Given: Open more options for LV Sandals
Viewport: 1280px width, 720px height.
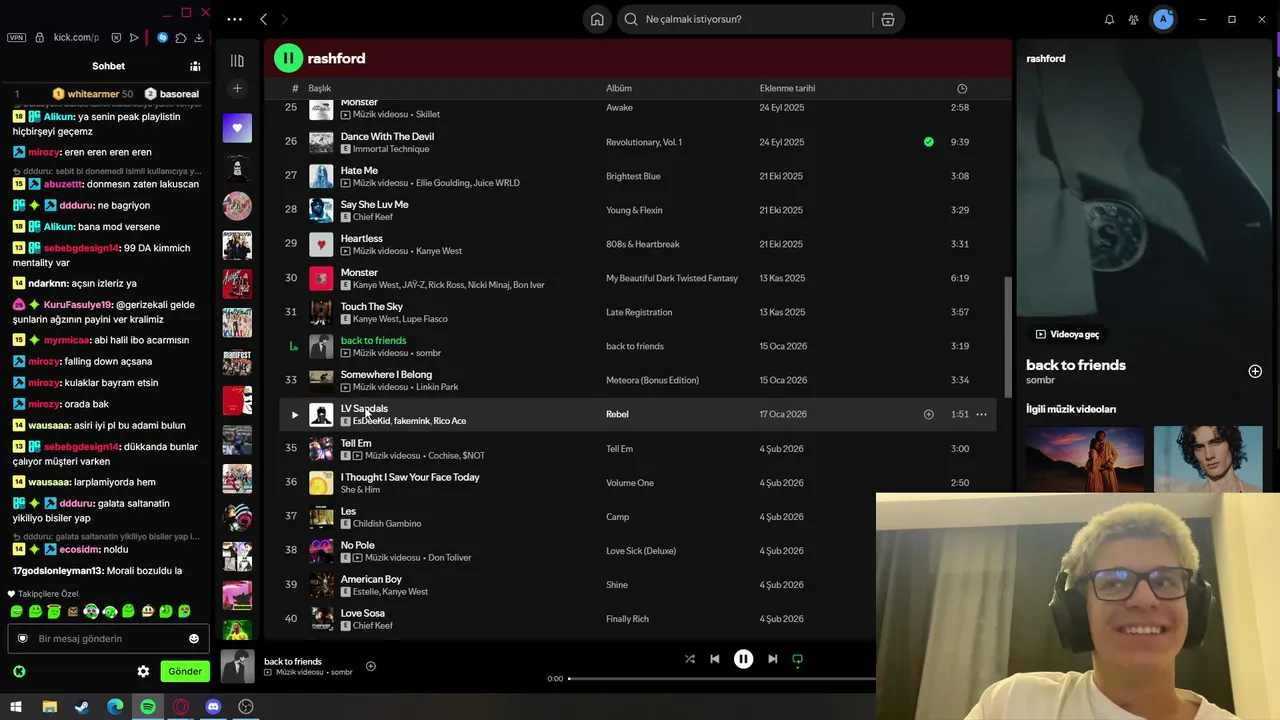Looking at the screenshot, I should click(981, 414).
